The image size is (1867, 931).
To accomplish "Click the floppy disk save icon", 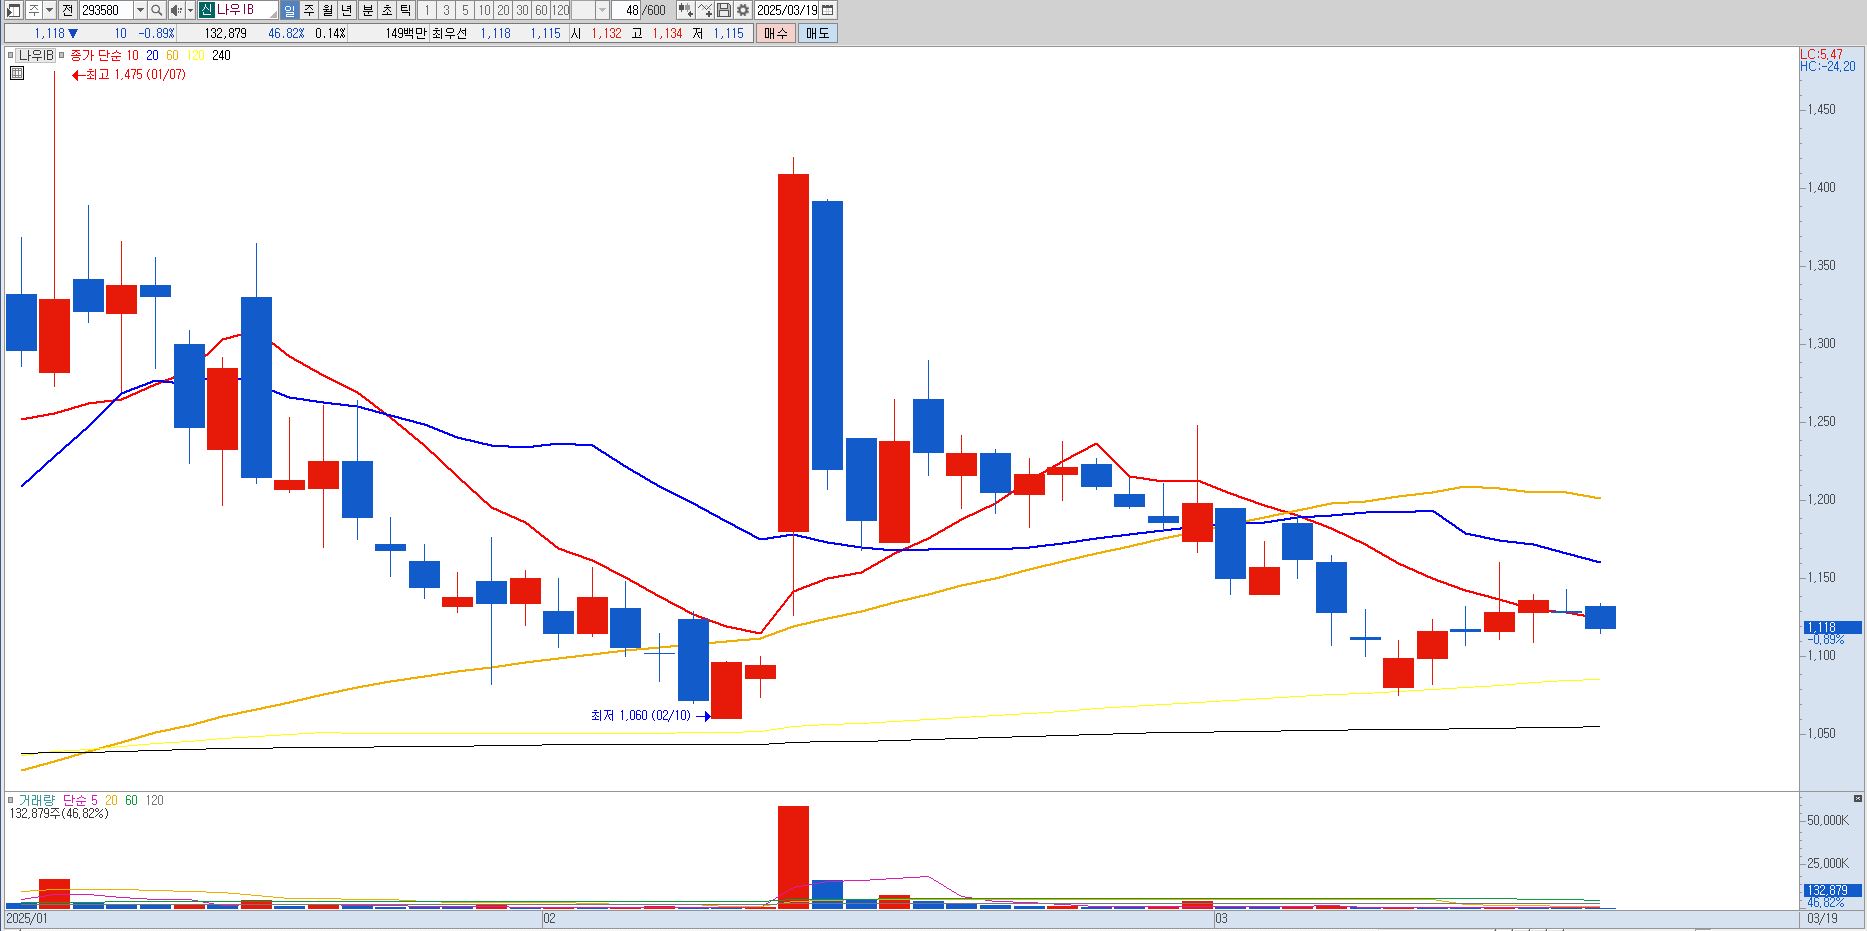I will [x=724, y=10].
